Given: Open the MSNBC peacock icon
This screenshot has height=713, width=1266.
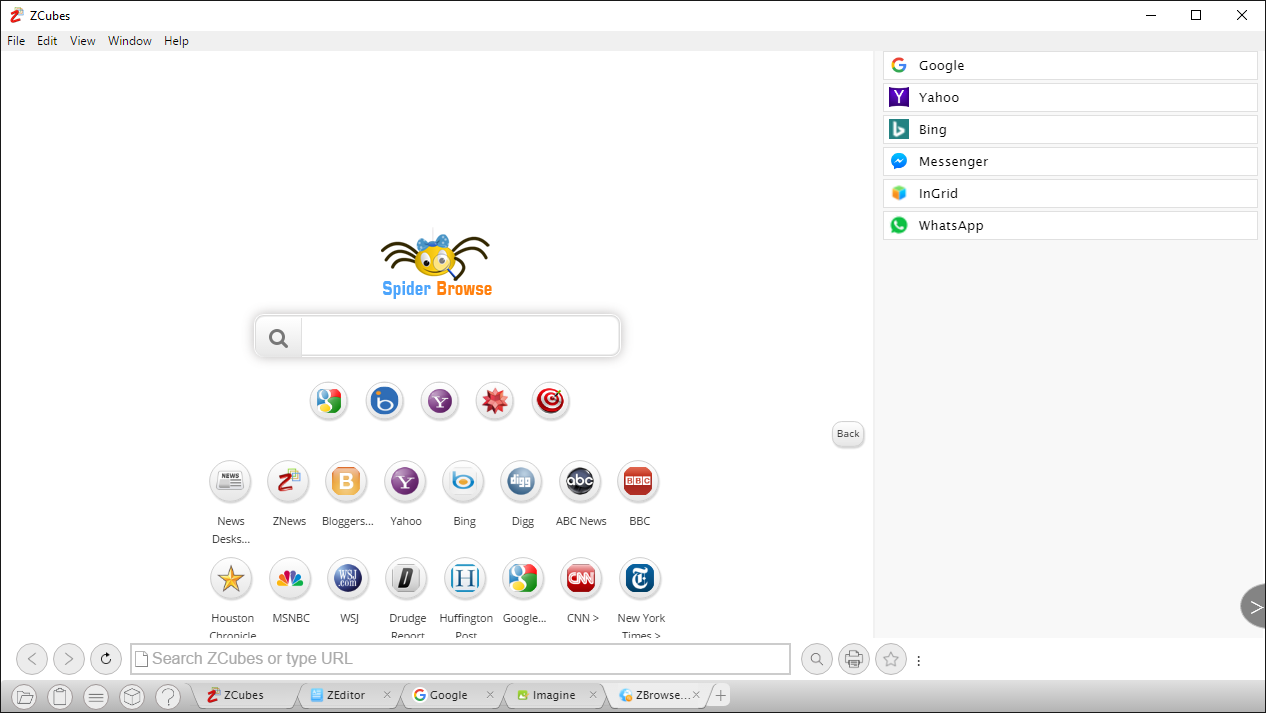Looking at the screenshot, I should (x=290, y=579).
